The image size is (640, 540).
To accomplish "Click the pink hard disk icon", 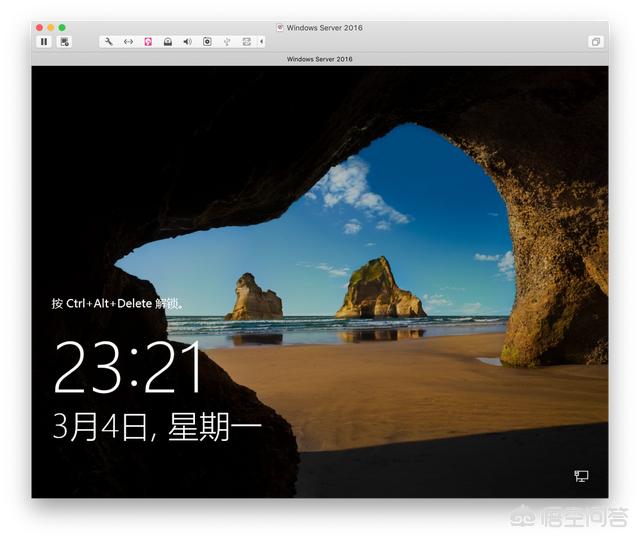I will point(148,42).
